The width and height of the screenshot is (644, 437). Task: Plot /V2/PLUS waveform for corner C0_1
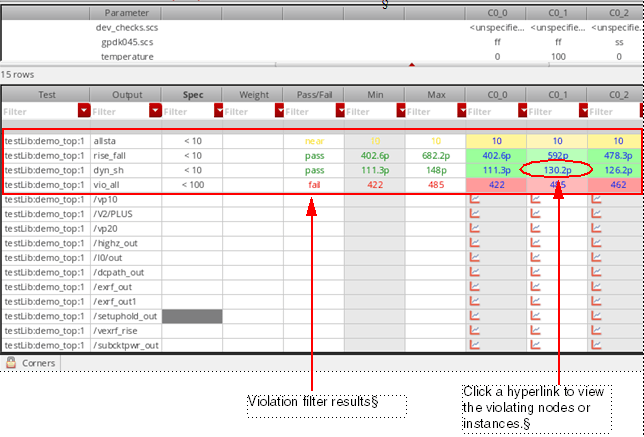(536, 214)
